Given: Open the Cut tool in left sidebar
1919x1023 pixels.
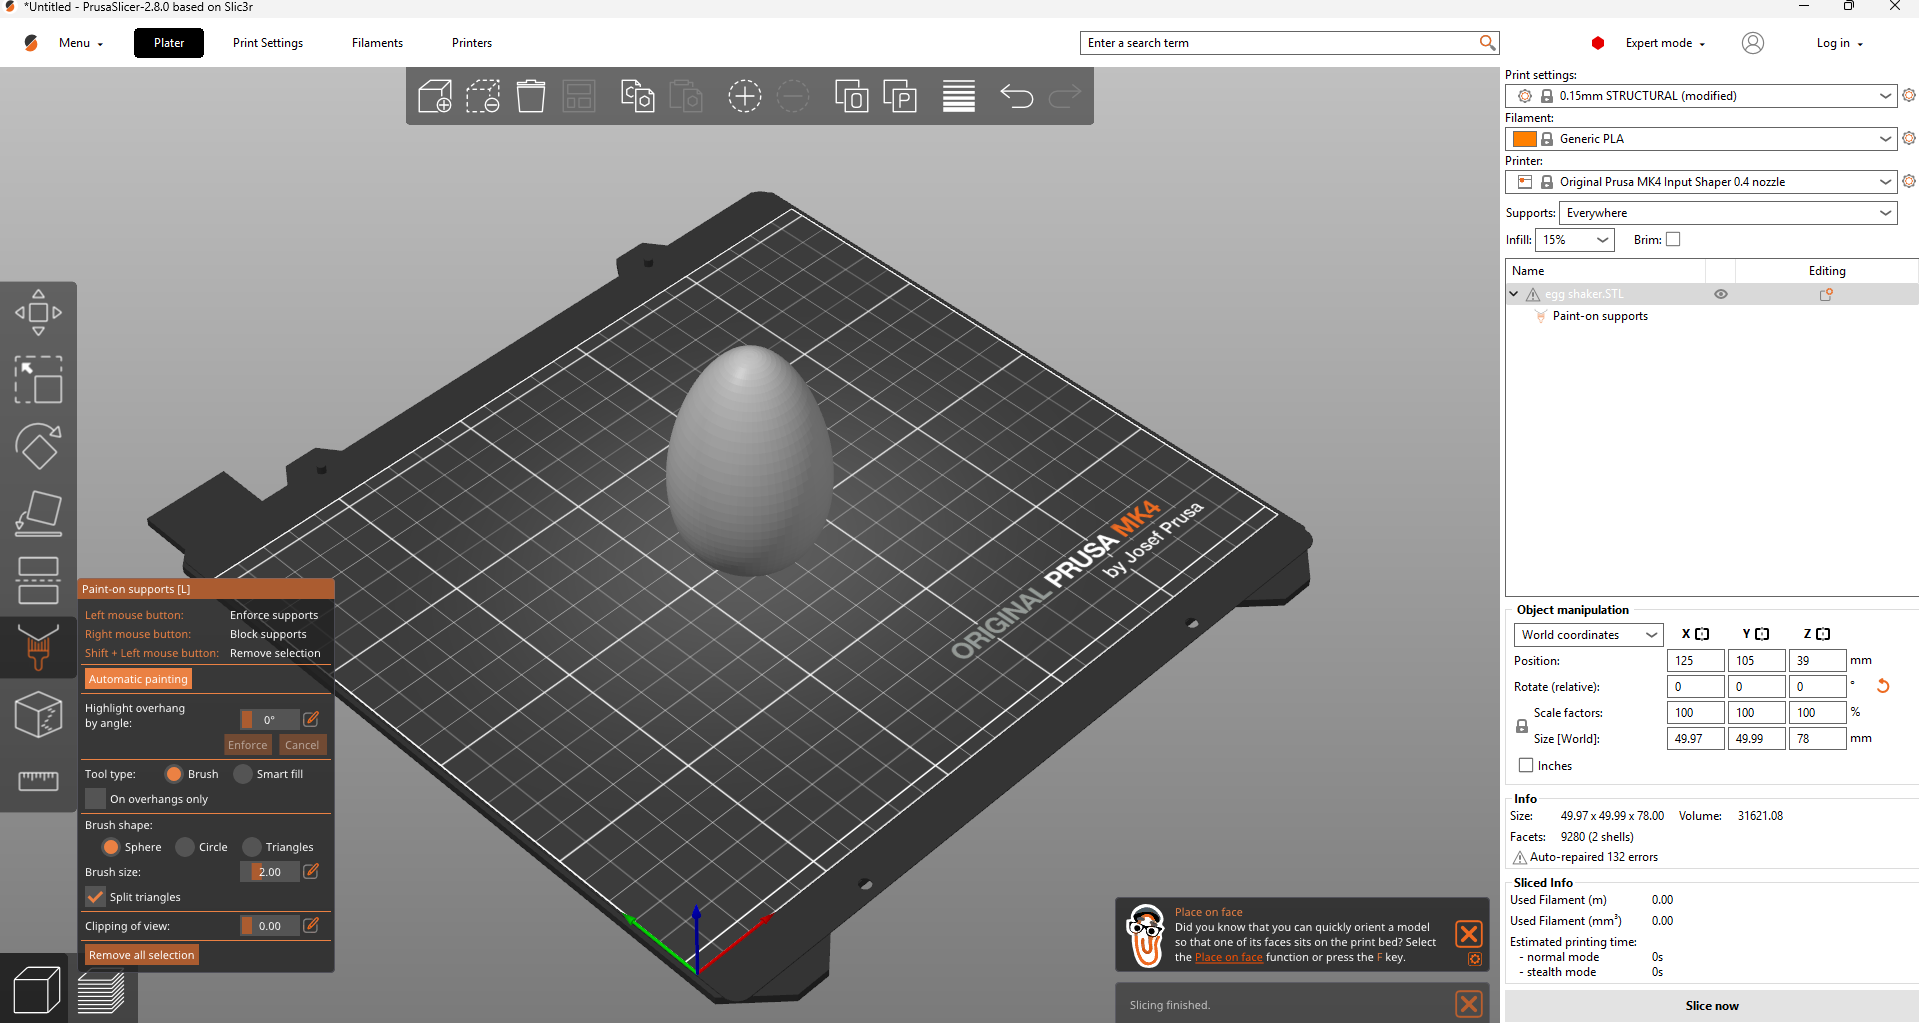Looking at the screenshot, I should pos(38,580).
